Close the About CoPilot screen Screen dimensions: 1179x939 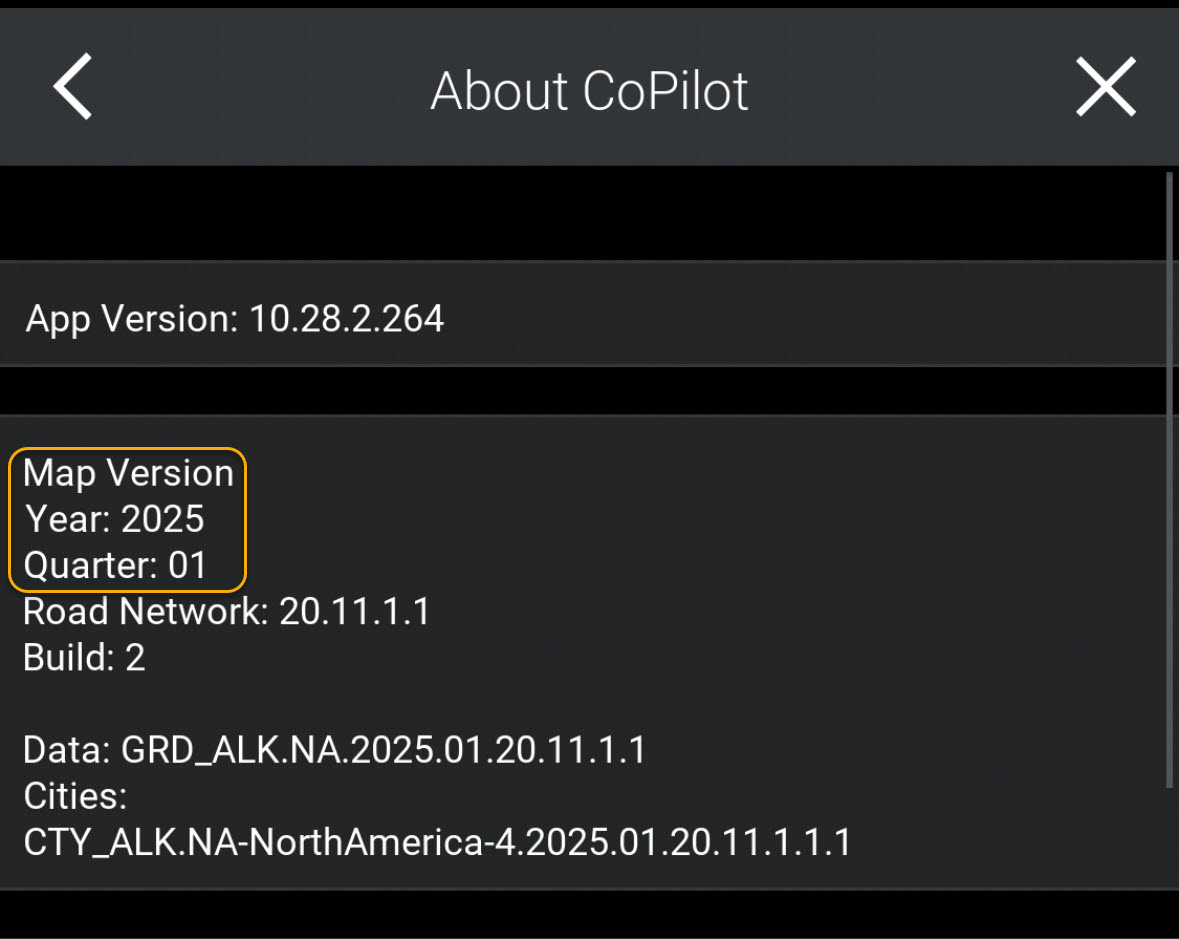pyautogui.click(x=1105, y=87)
